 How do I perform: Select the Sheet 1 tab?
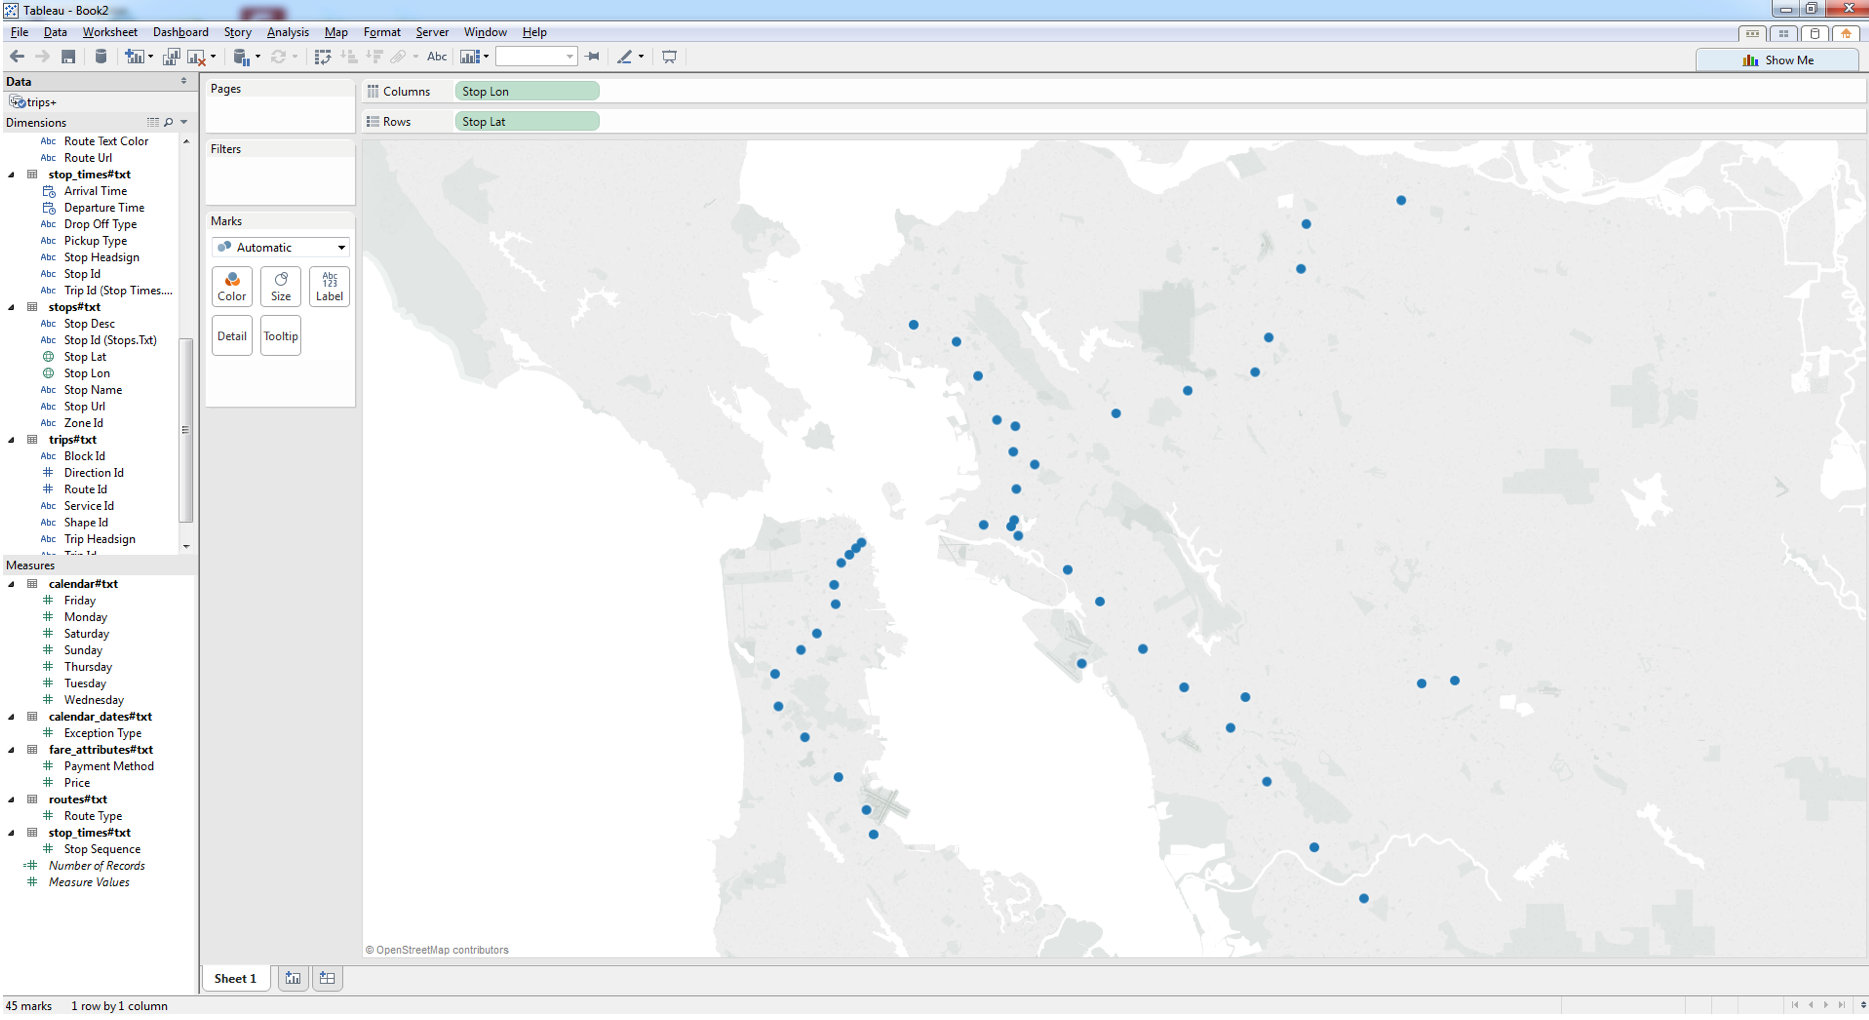(x=235, y=978)
